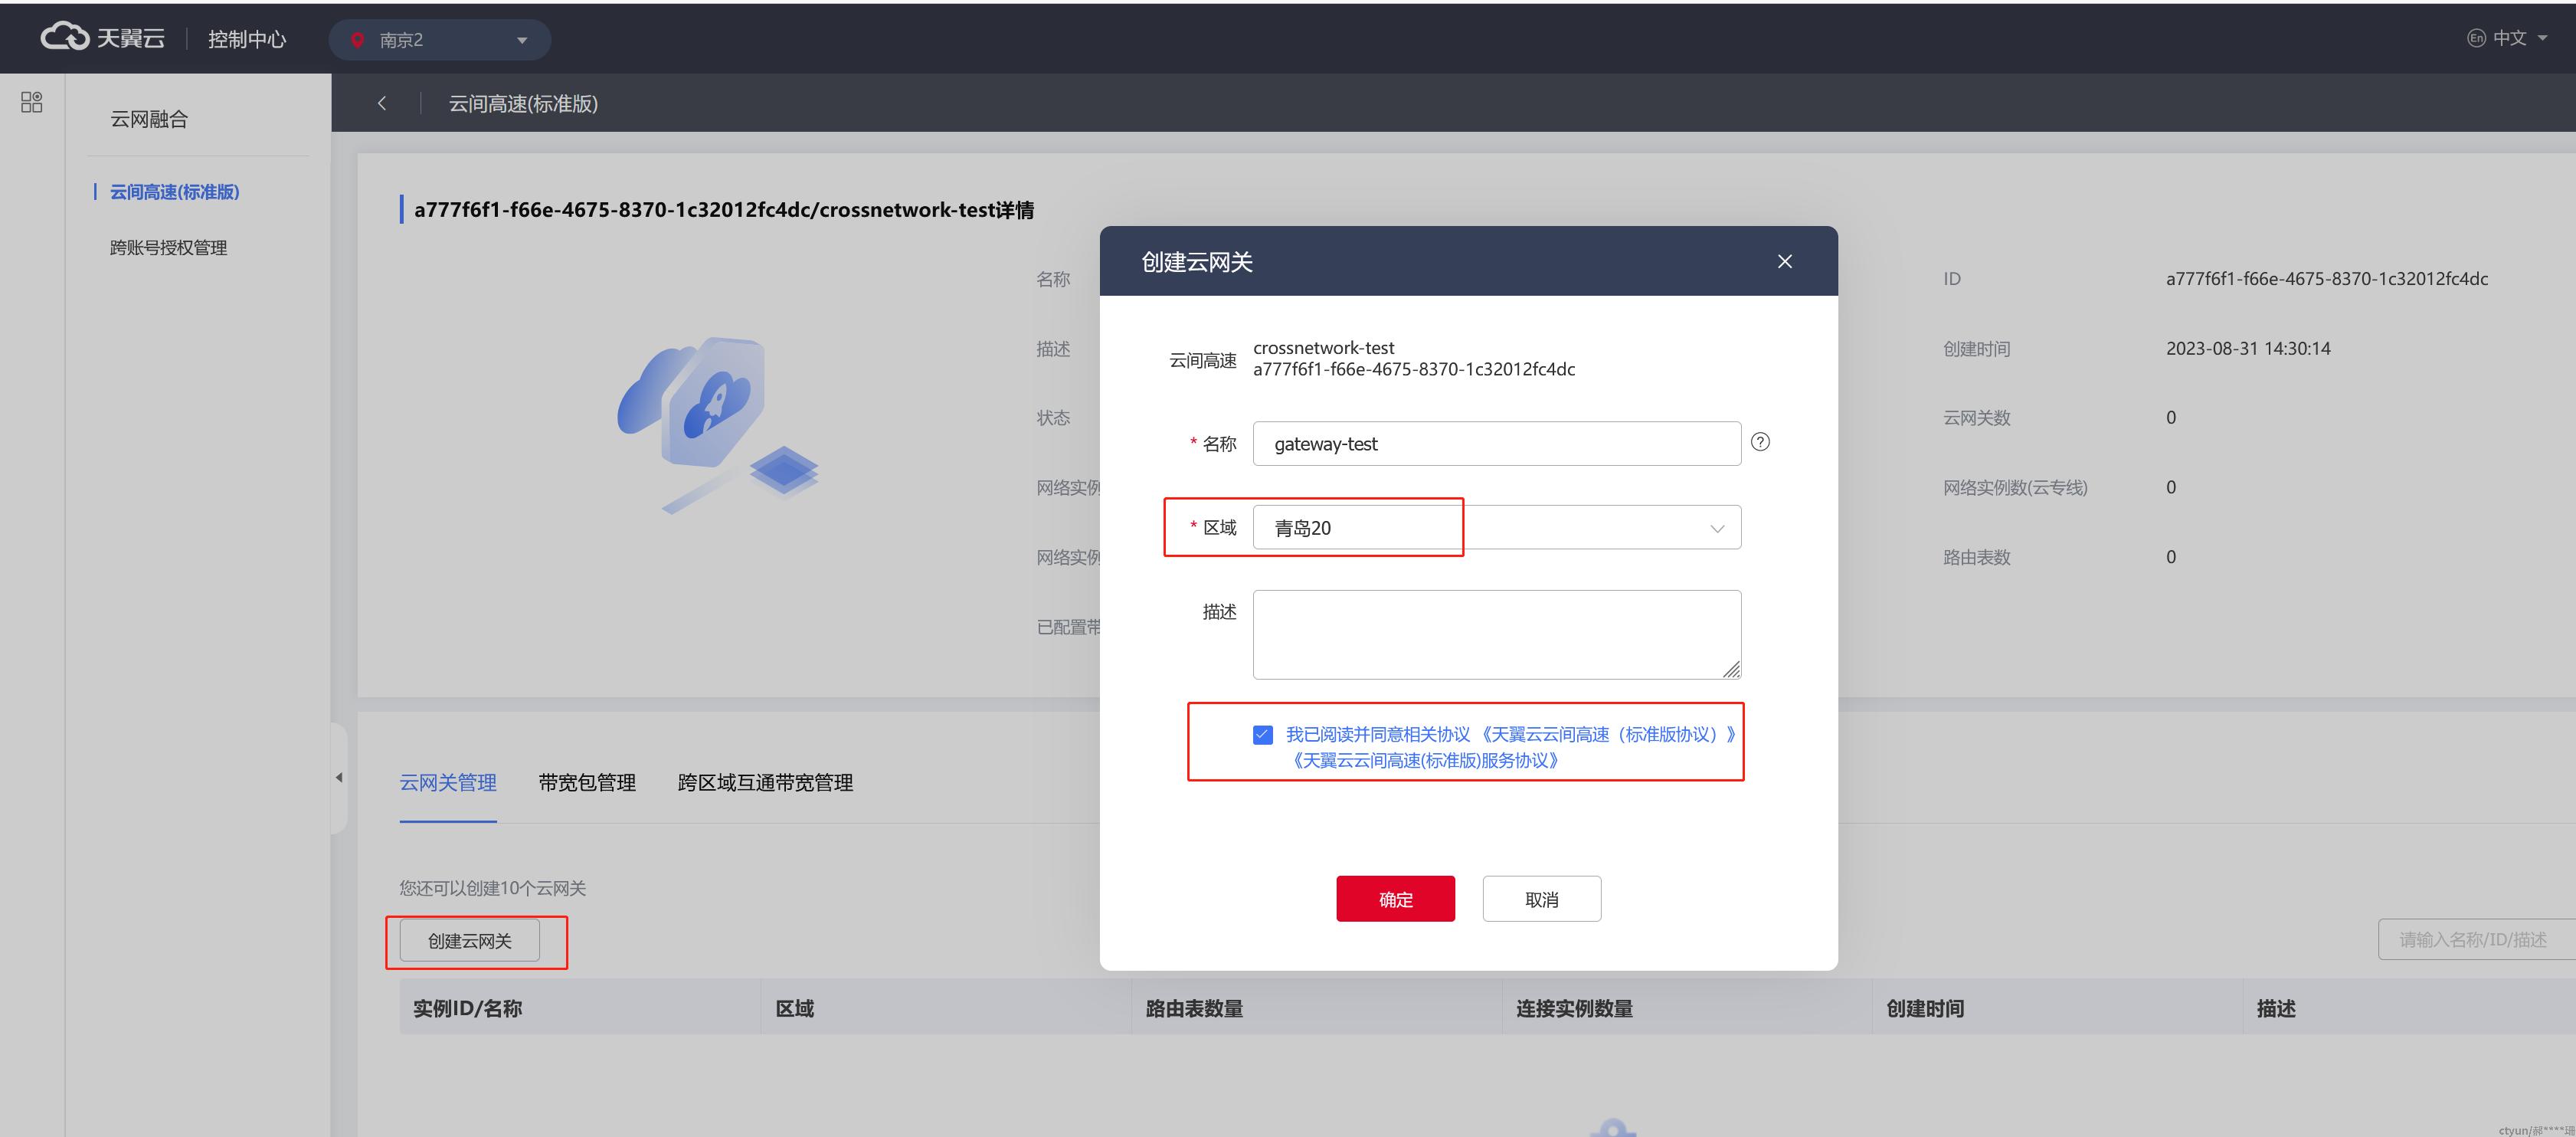The height and width of the screenshot is (1137, 2576).
Task: Open the 南京2 region dropdown
Action: click(x=440, y=40)
